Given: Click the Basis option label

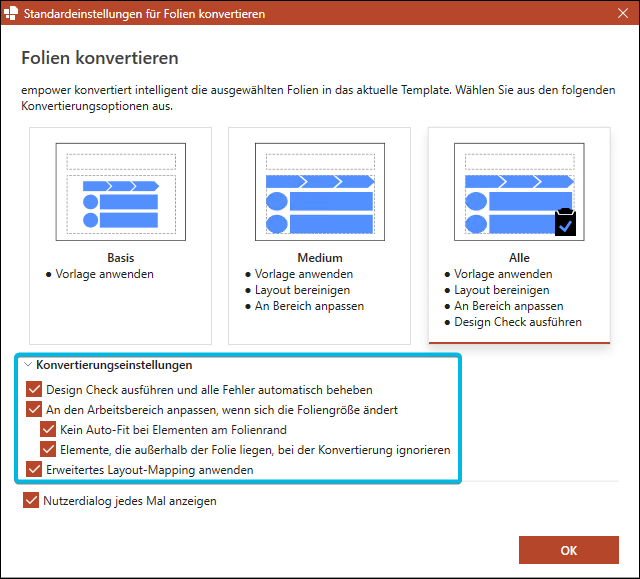Looking at the screenshot, I should coord(120,258).
